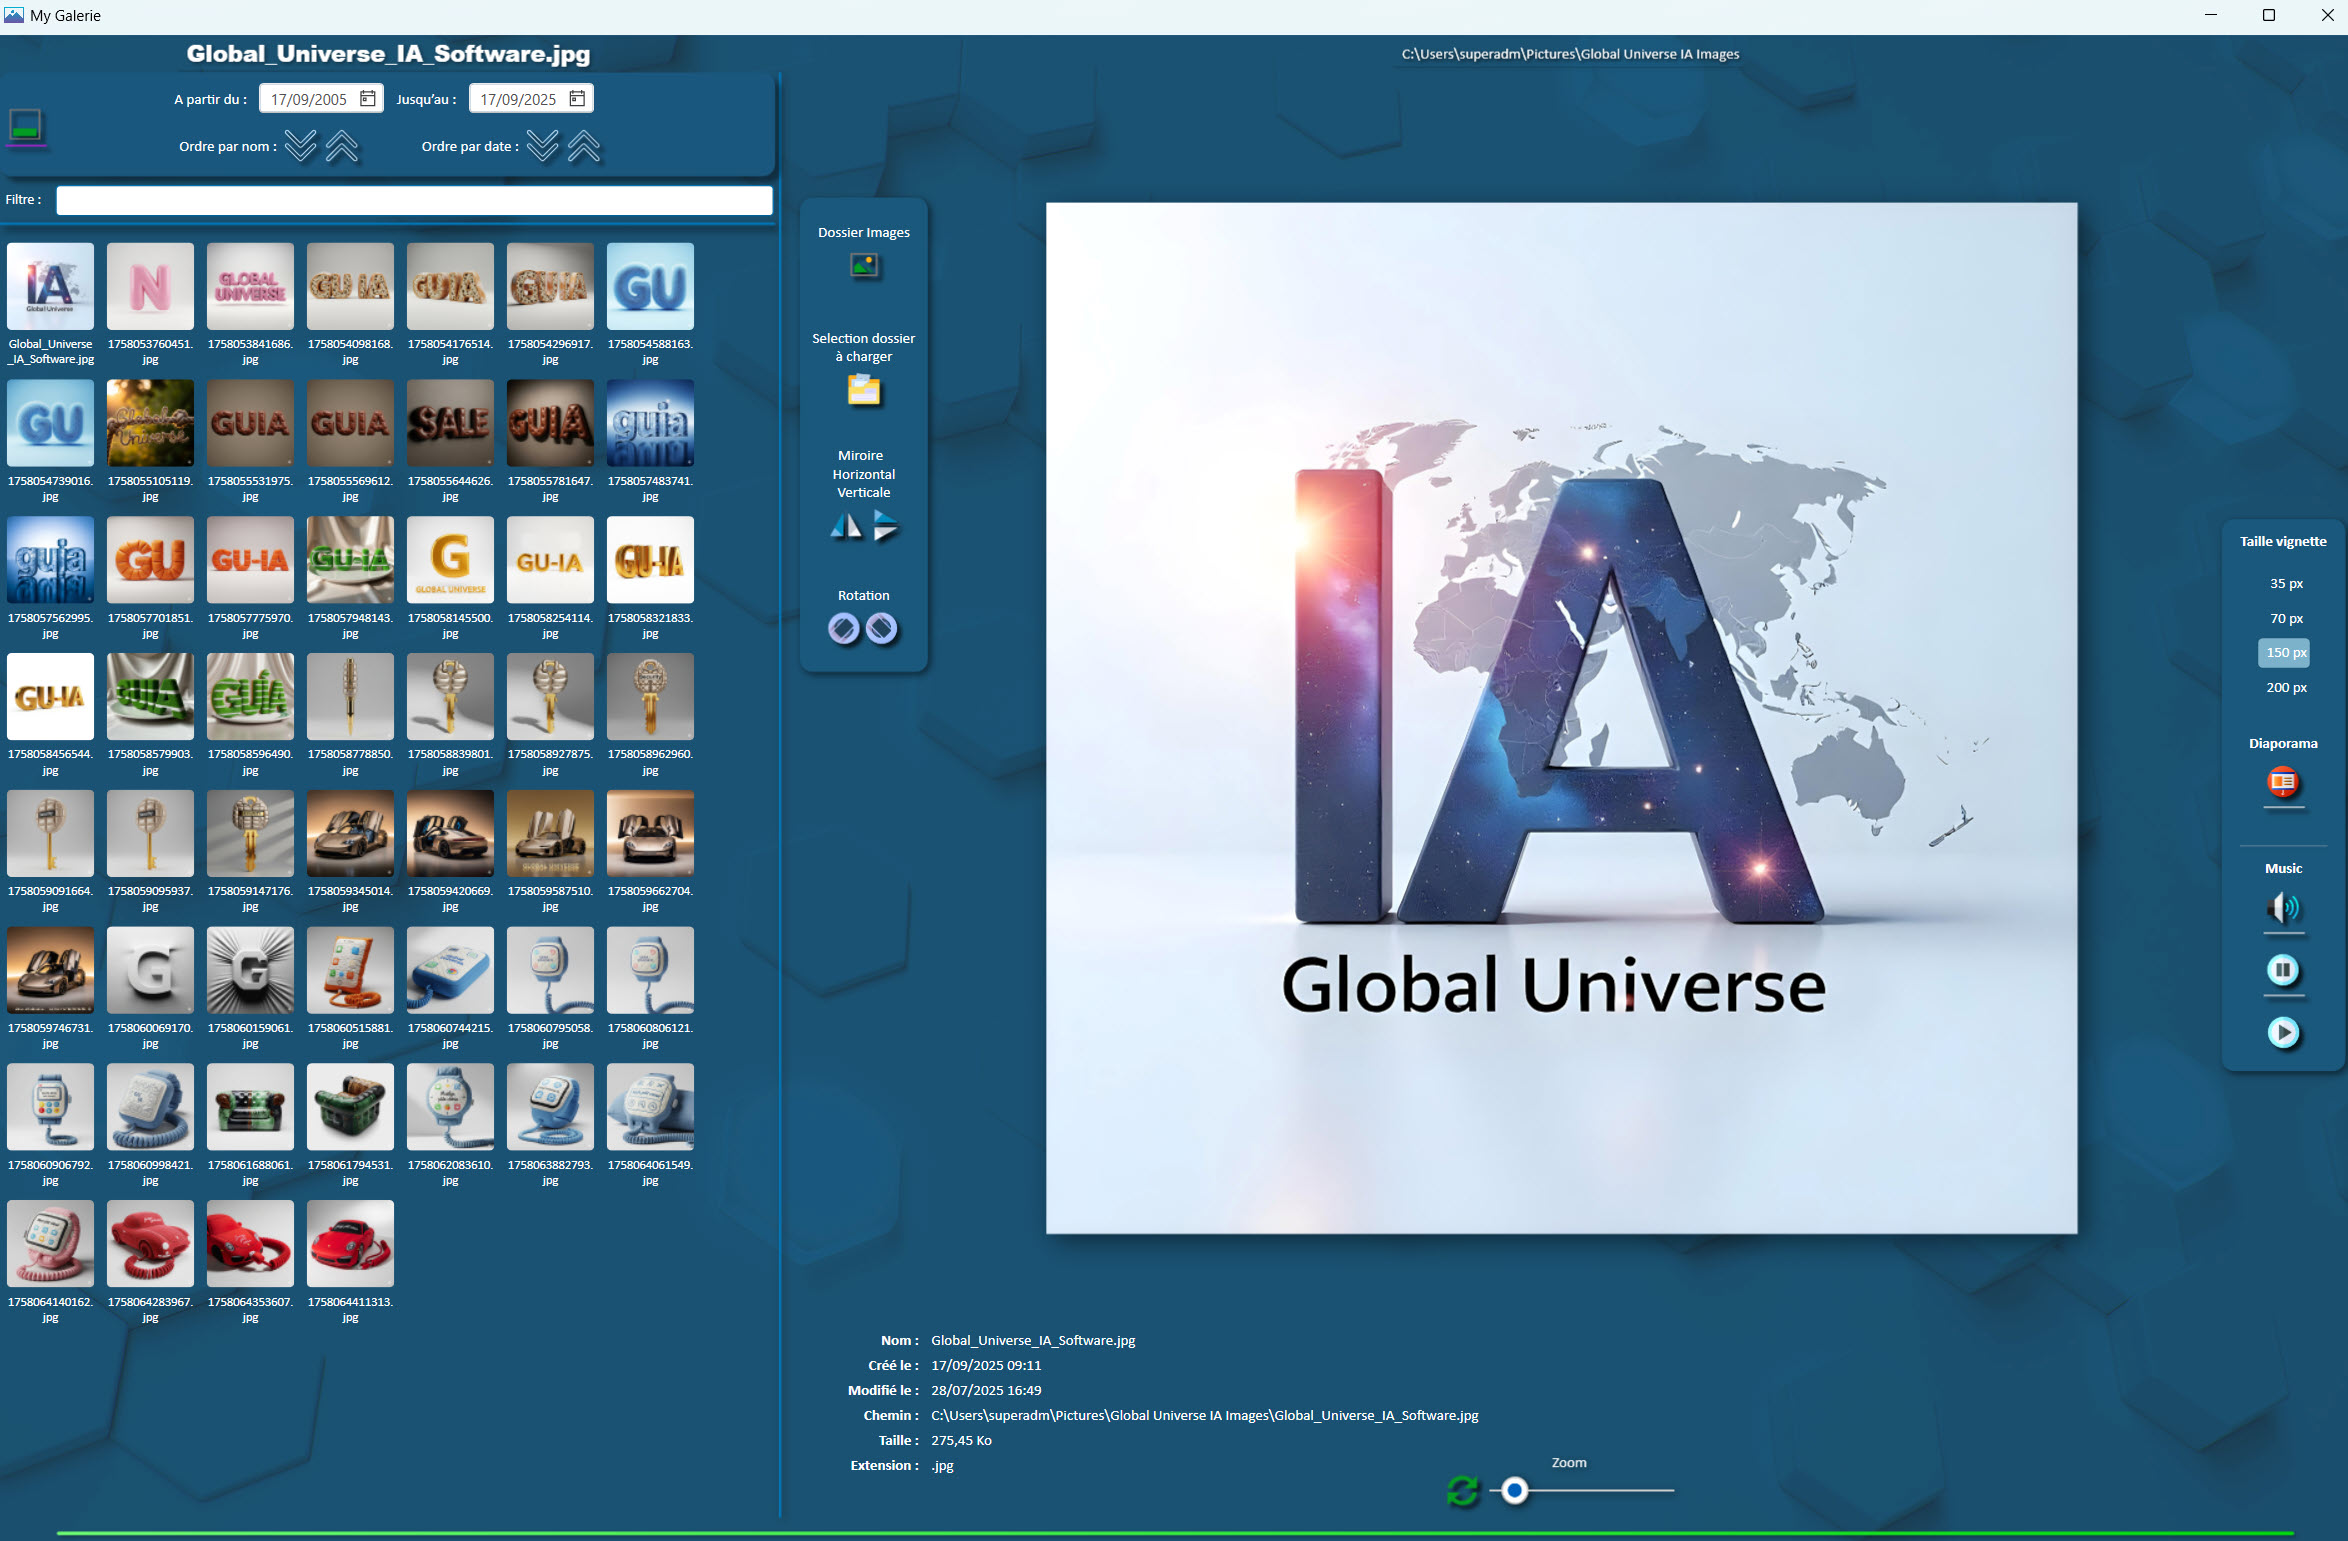Screen dimensions: 2348x1541
Task: Apply horizontal mirror flip icon
Action: (x=845, y=526)
